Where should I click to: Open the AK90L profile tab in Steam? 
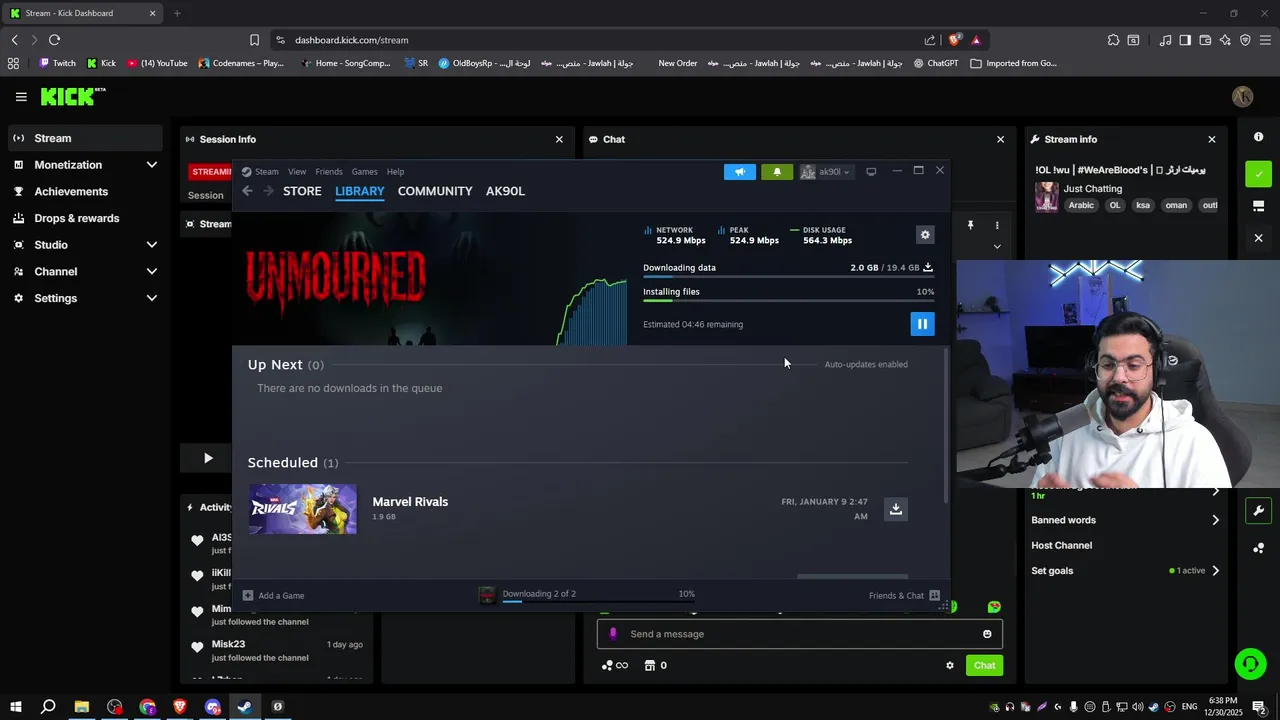point(505,191)
